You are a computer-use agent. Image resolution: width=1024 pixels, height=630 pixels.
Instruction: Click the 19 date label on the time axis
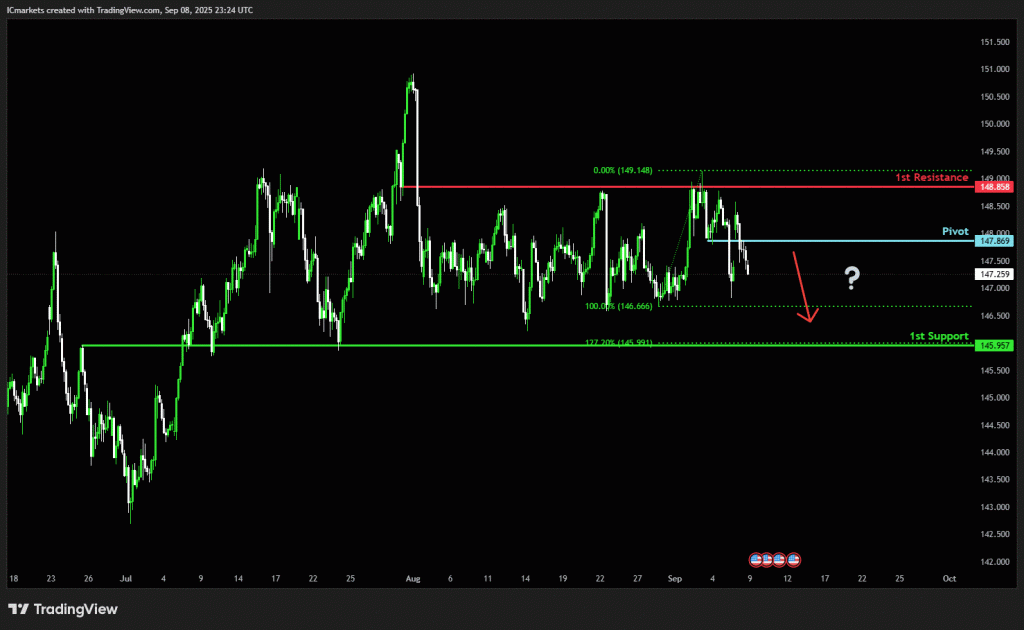click(x=562, y=578)
